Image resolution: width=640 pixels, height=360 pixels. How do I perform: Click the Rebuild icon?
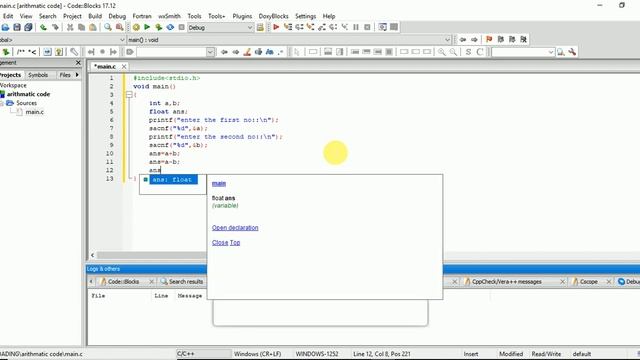(170, 27)
